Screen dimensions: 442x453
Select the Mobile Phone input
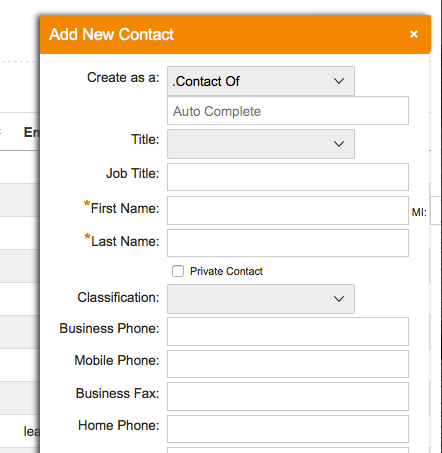[x=288, y=364]
